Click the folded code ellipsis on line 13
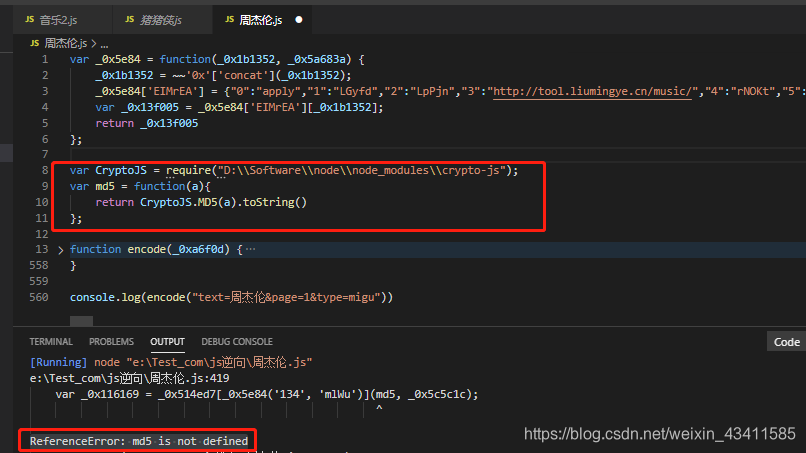Image resolution: width=806 pixels, height=453 pixels. pyautogui.click(x=250, y=249)
